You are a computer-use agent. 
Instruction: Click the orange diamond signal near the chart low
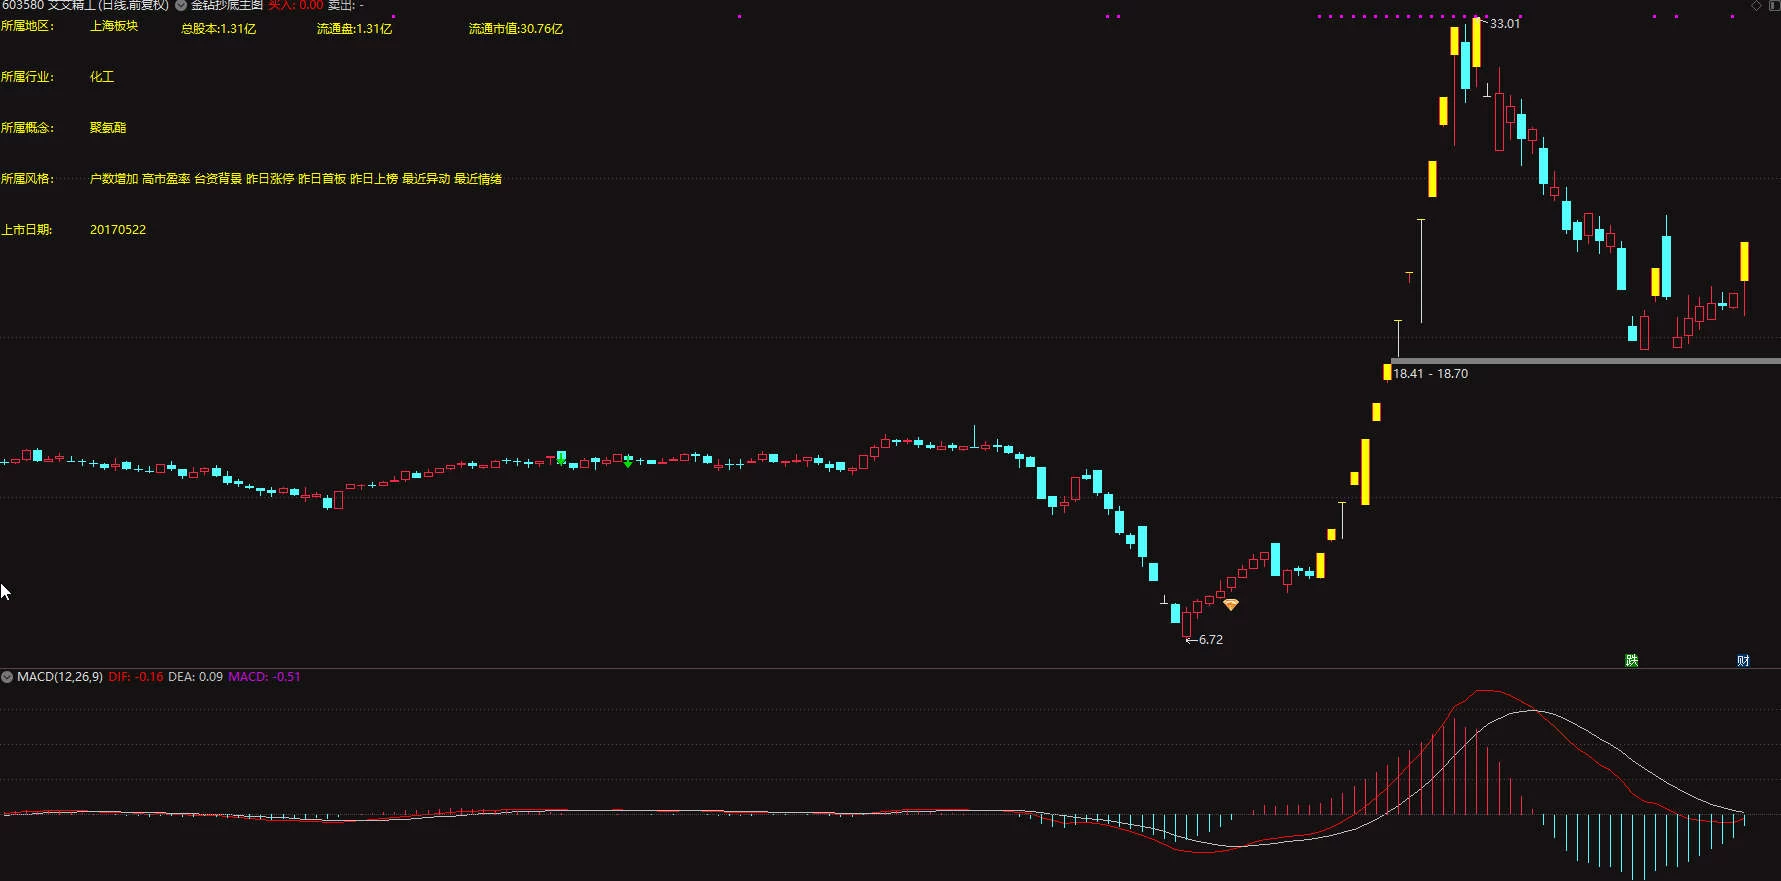[1231, 604]
